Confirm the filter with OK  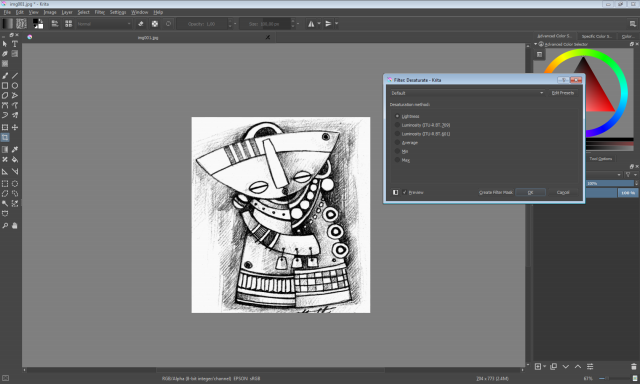tap(530, 192)
